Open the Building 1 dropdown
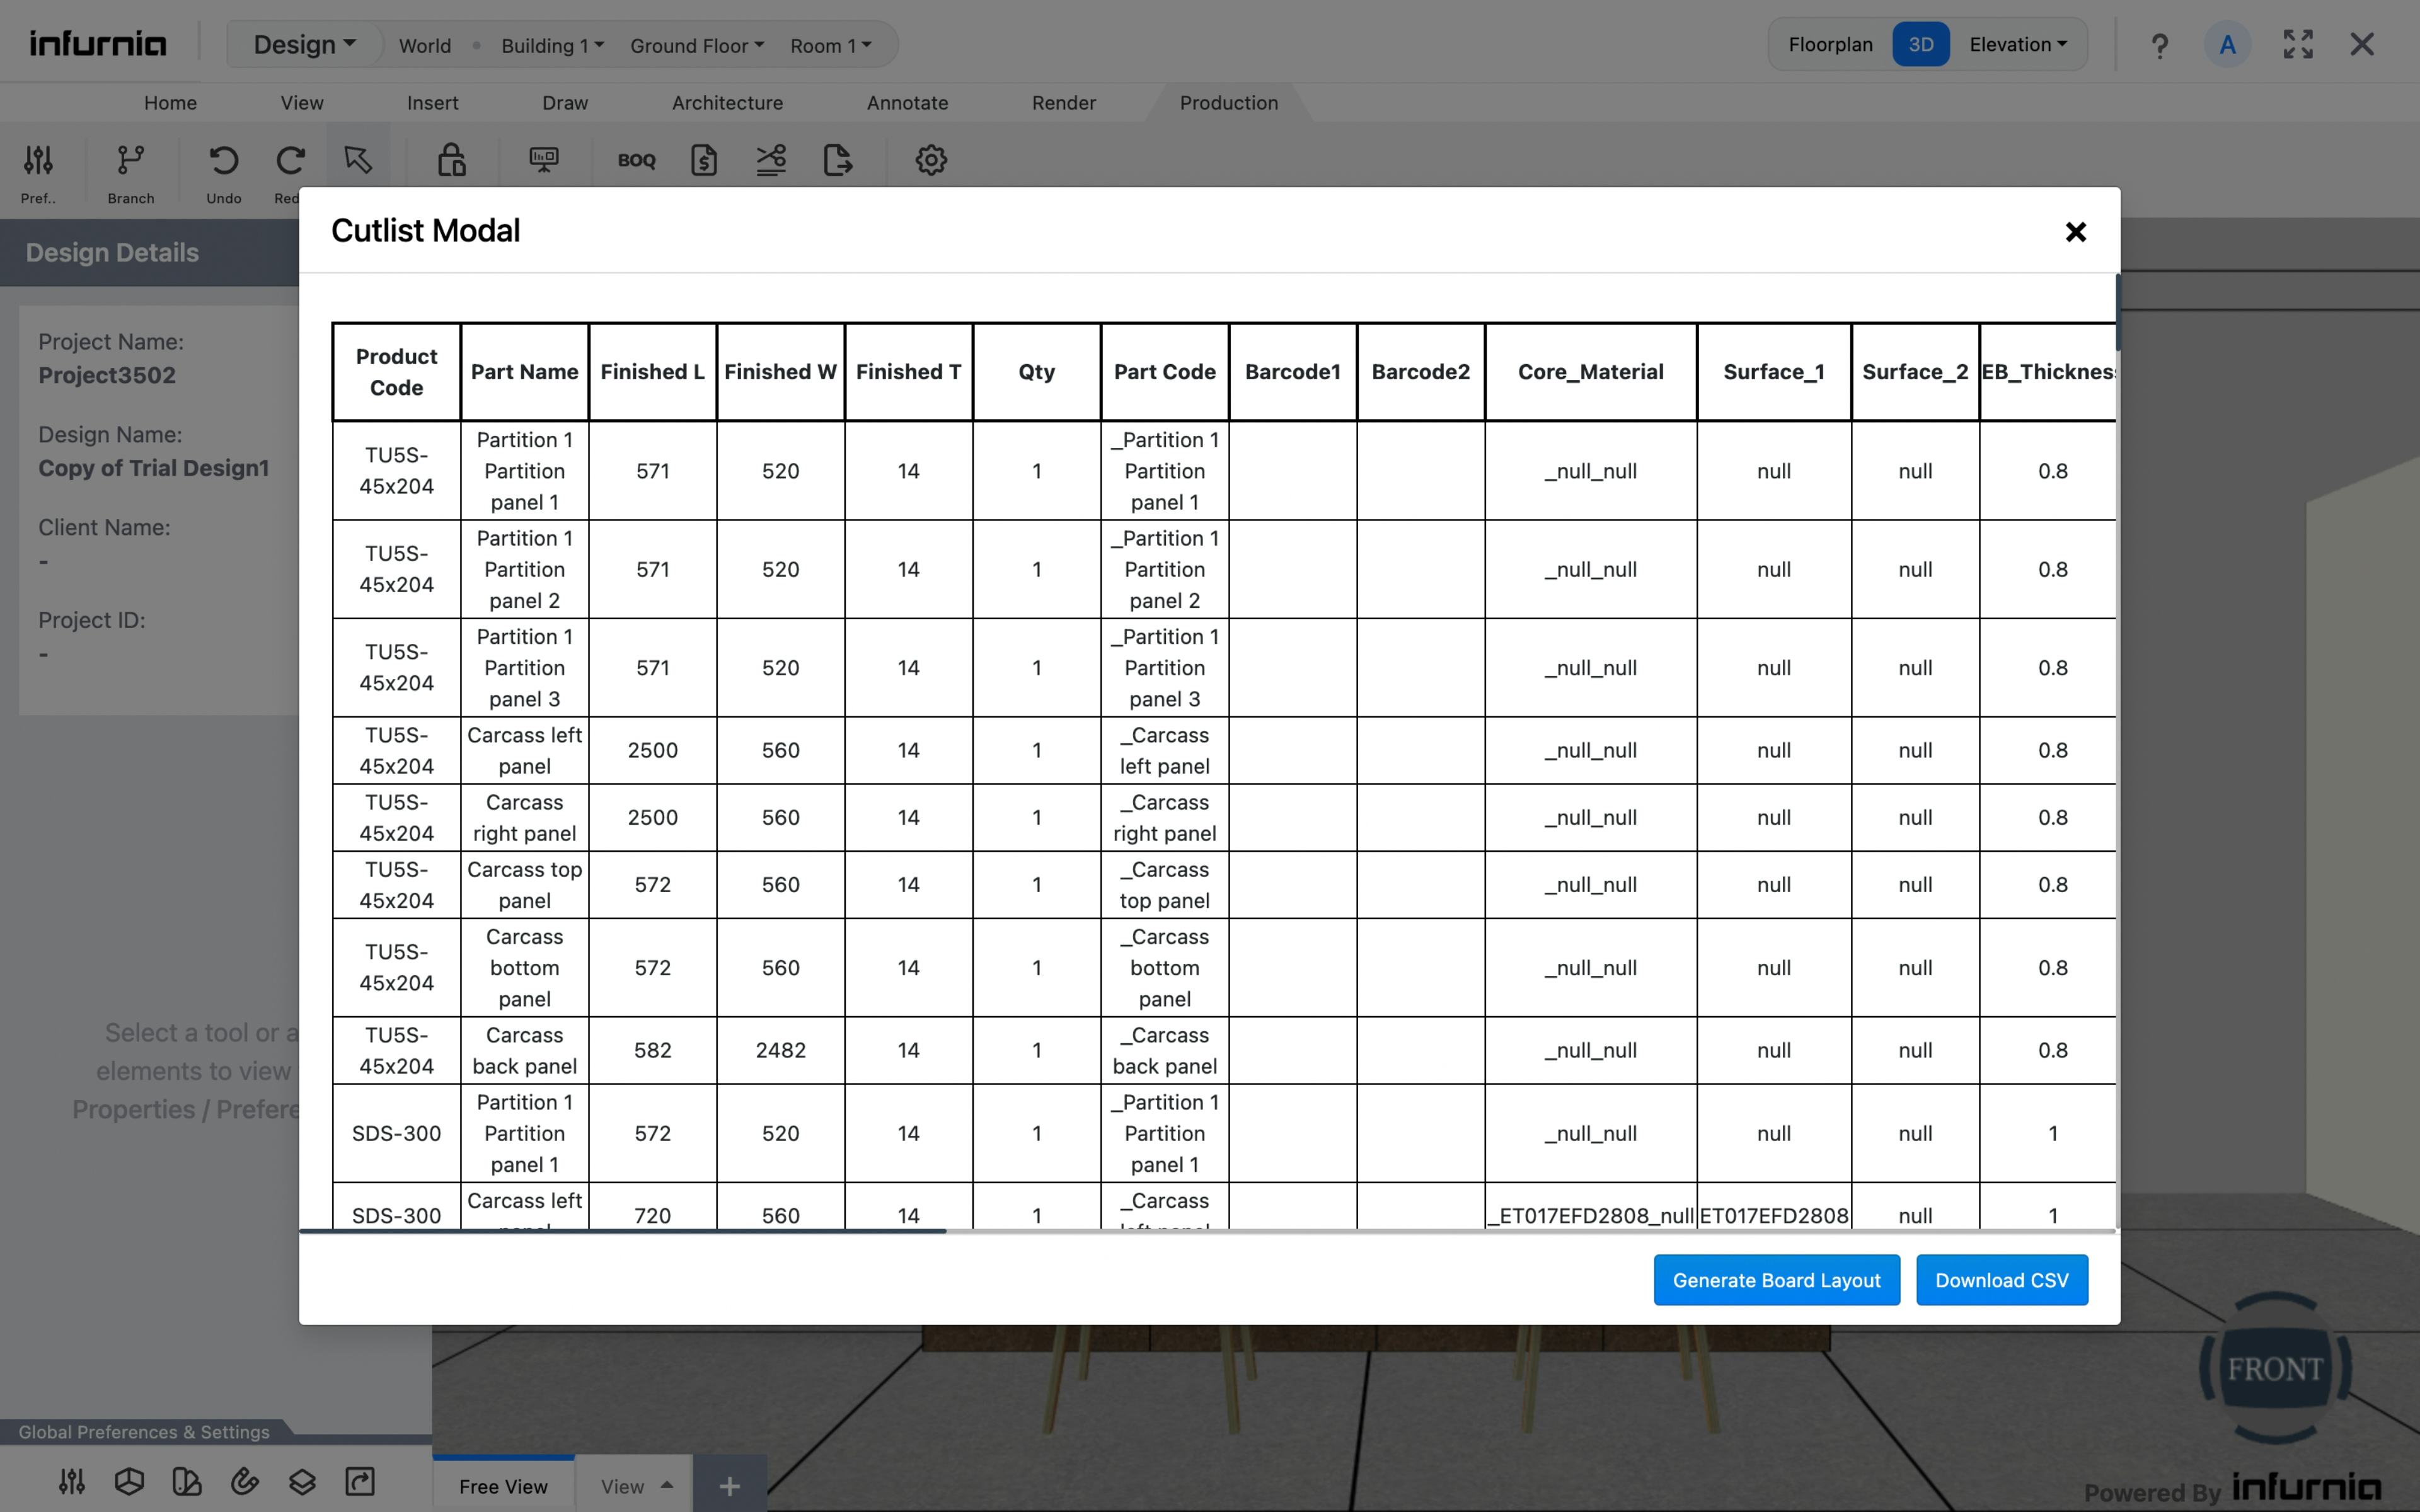 click(552, 46)
